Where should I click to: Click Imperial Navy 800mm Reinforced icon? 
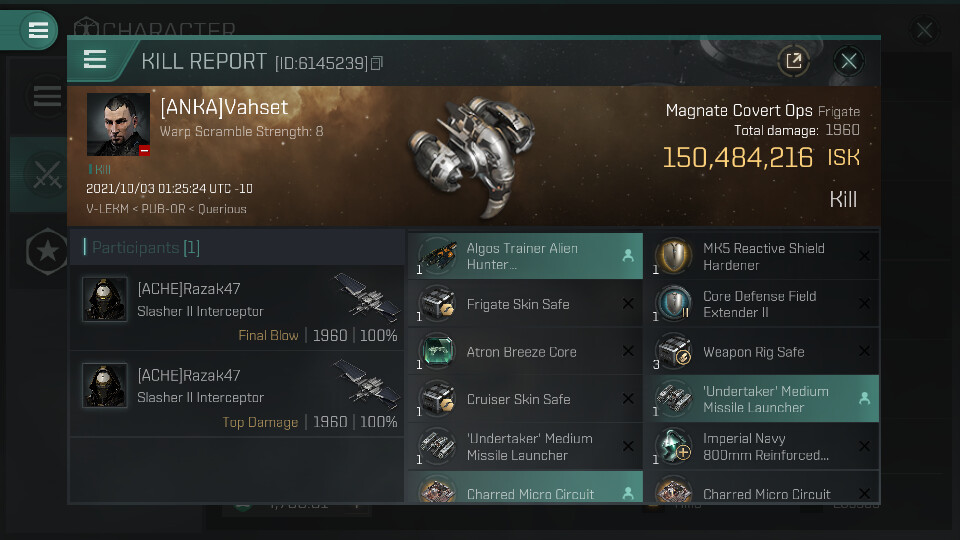click(x=673, y=446)
